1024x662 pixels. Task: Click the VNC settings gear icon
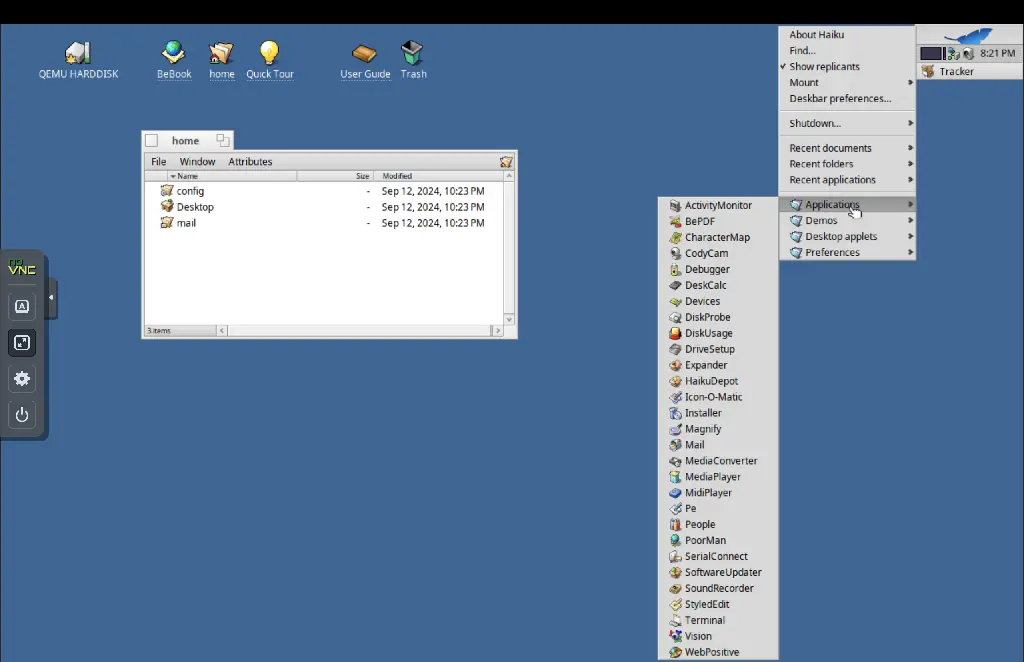(x=22, y=379)
